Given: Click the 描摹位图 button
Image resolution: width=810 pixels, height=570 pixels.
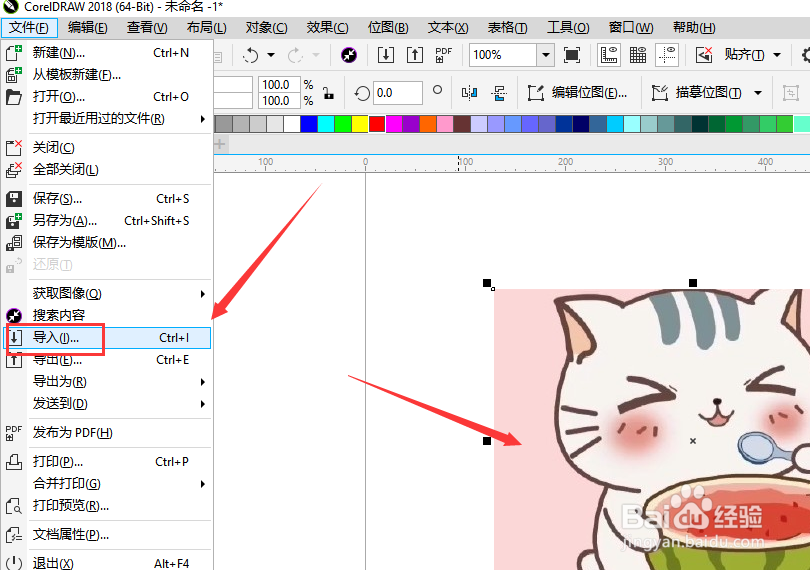Looking at the screenshot, I should [x=697, y=93].
